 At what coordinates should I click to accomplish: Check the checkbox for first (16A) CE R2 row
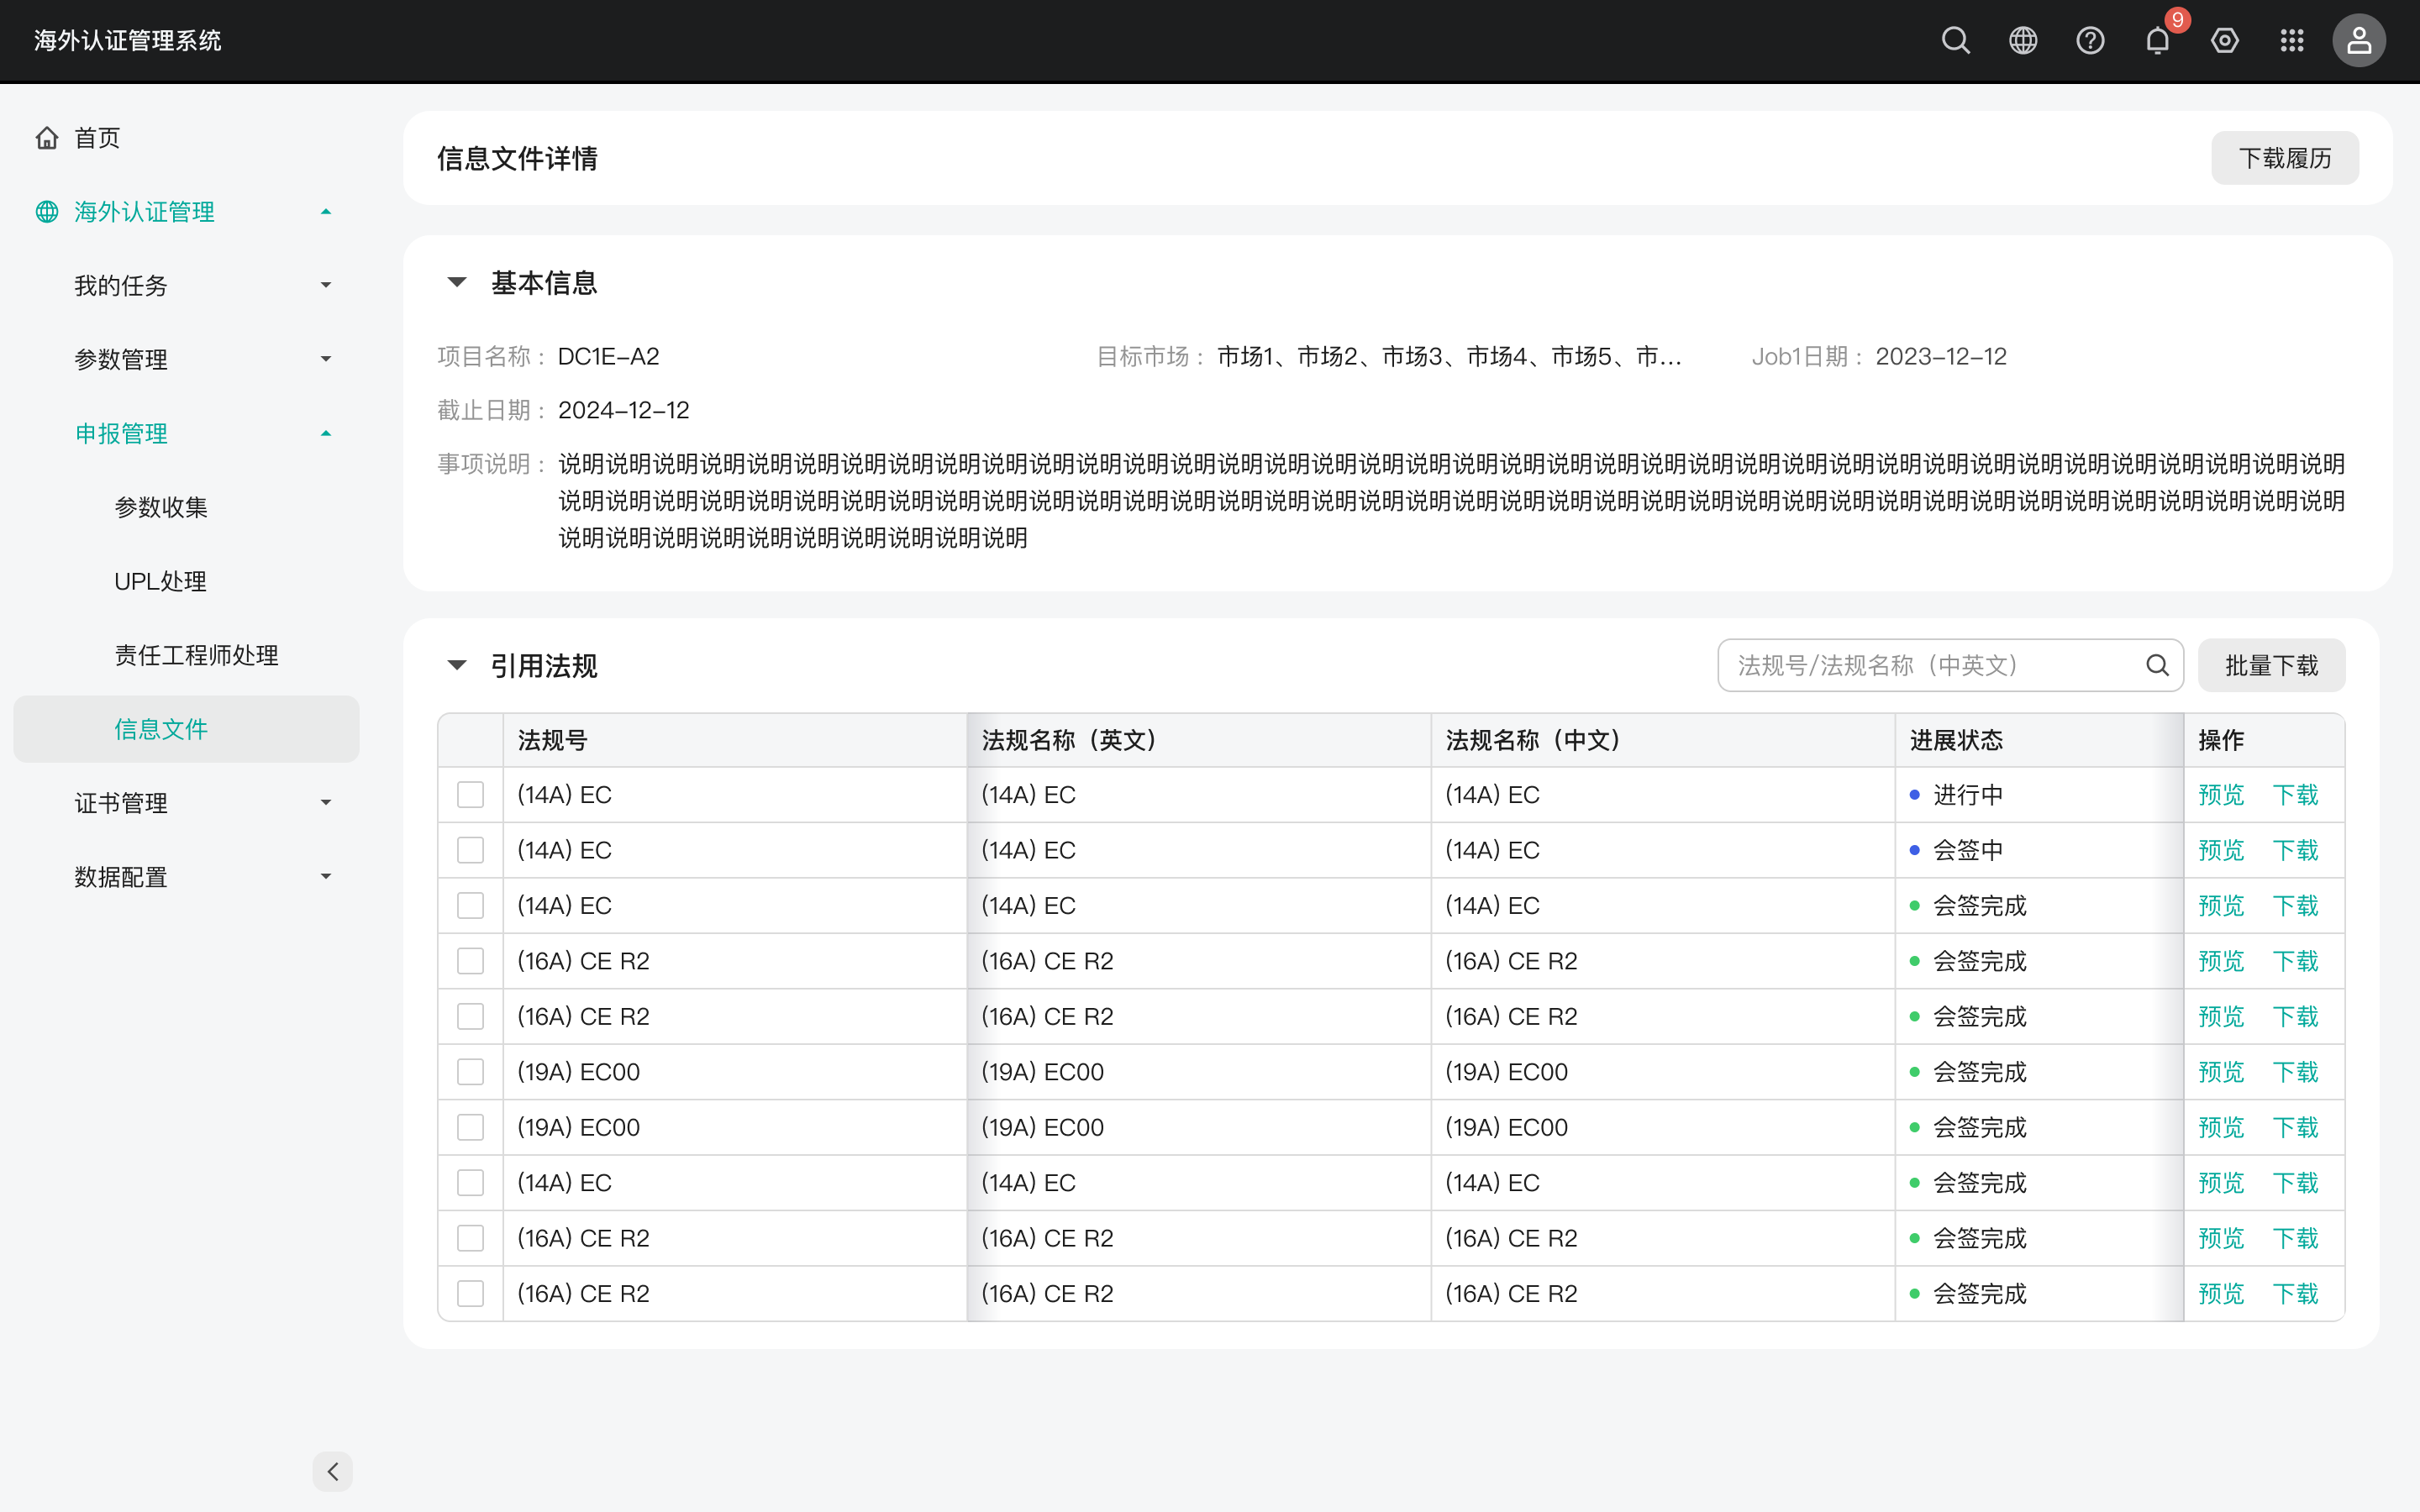pyautogui.click(x=470, y=961)
